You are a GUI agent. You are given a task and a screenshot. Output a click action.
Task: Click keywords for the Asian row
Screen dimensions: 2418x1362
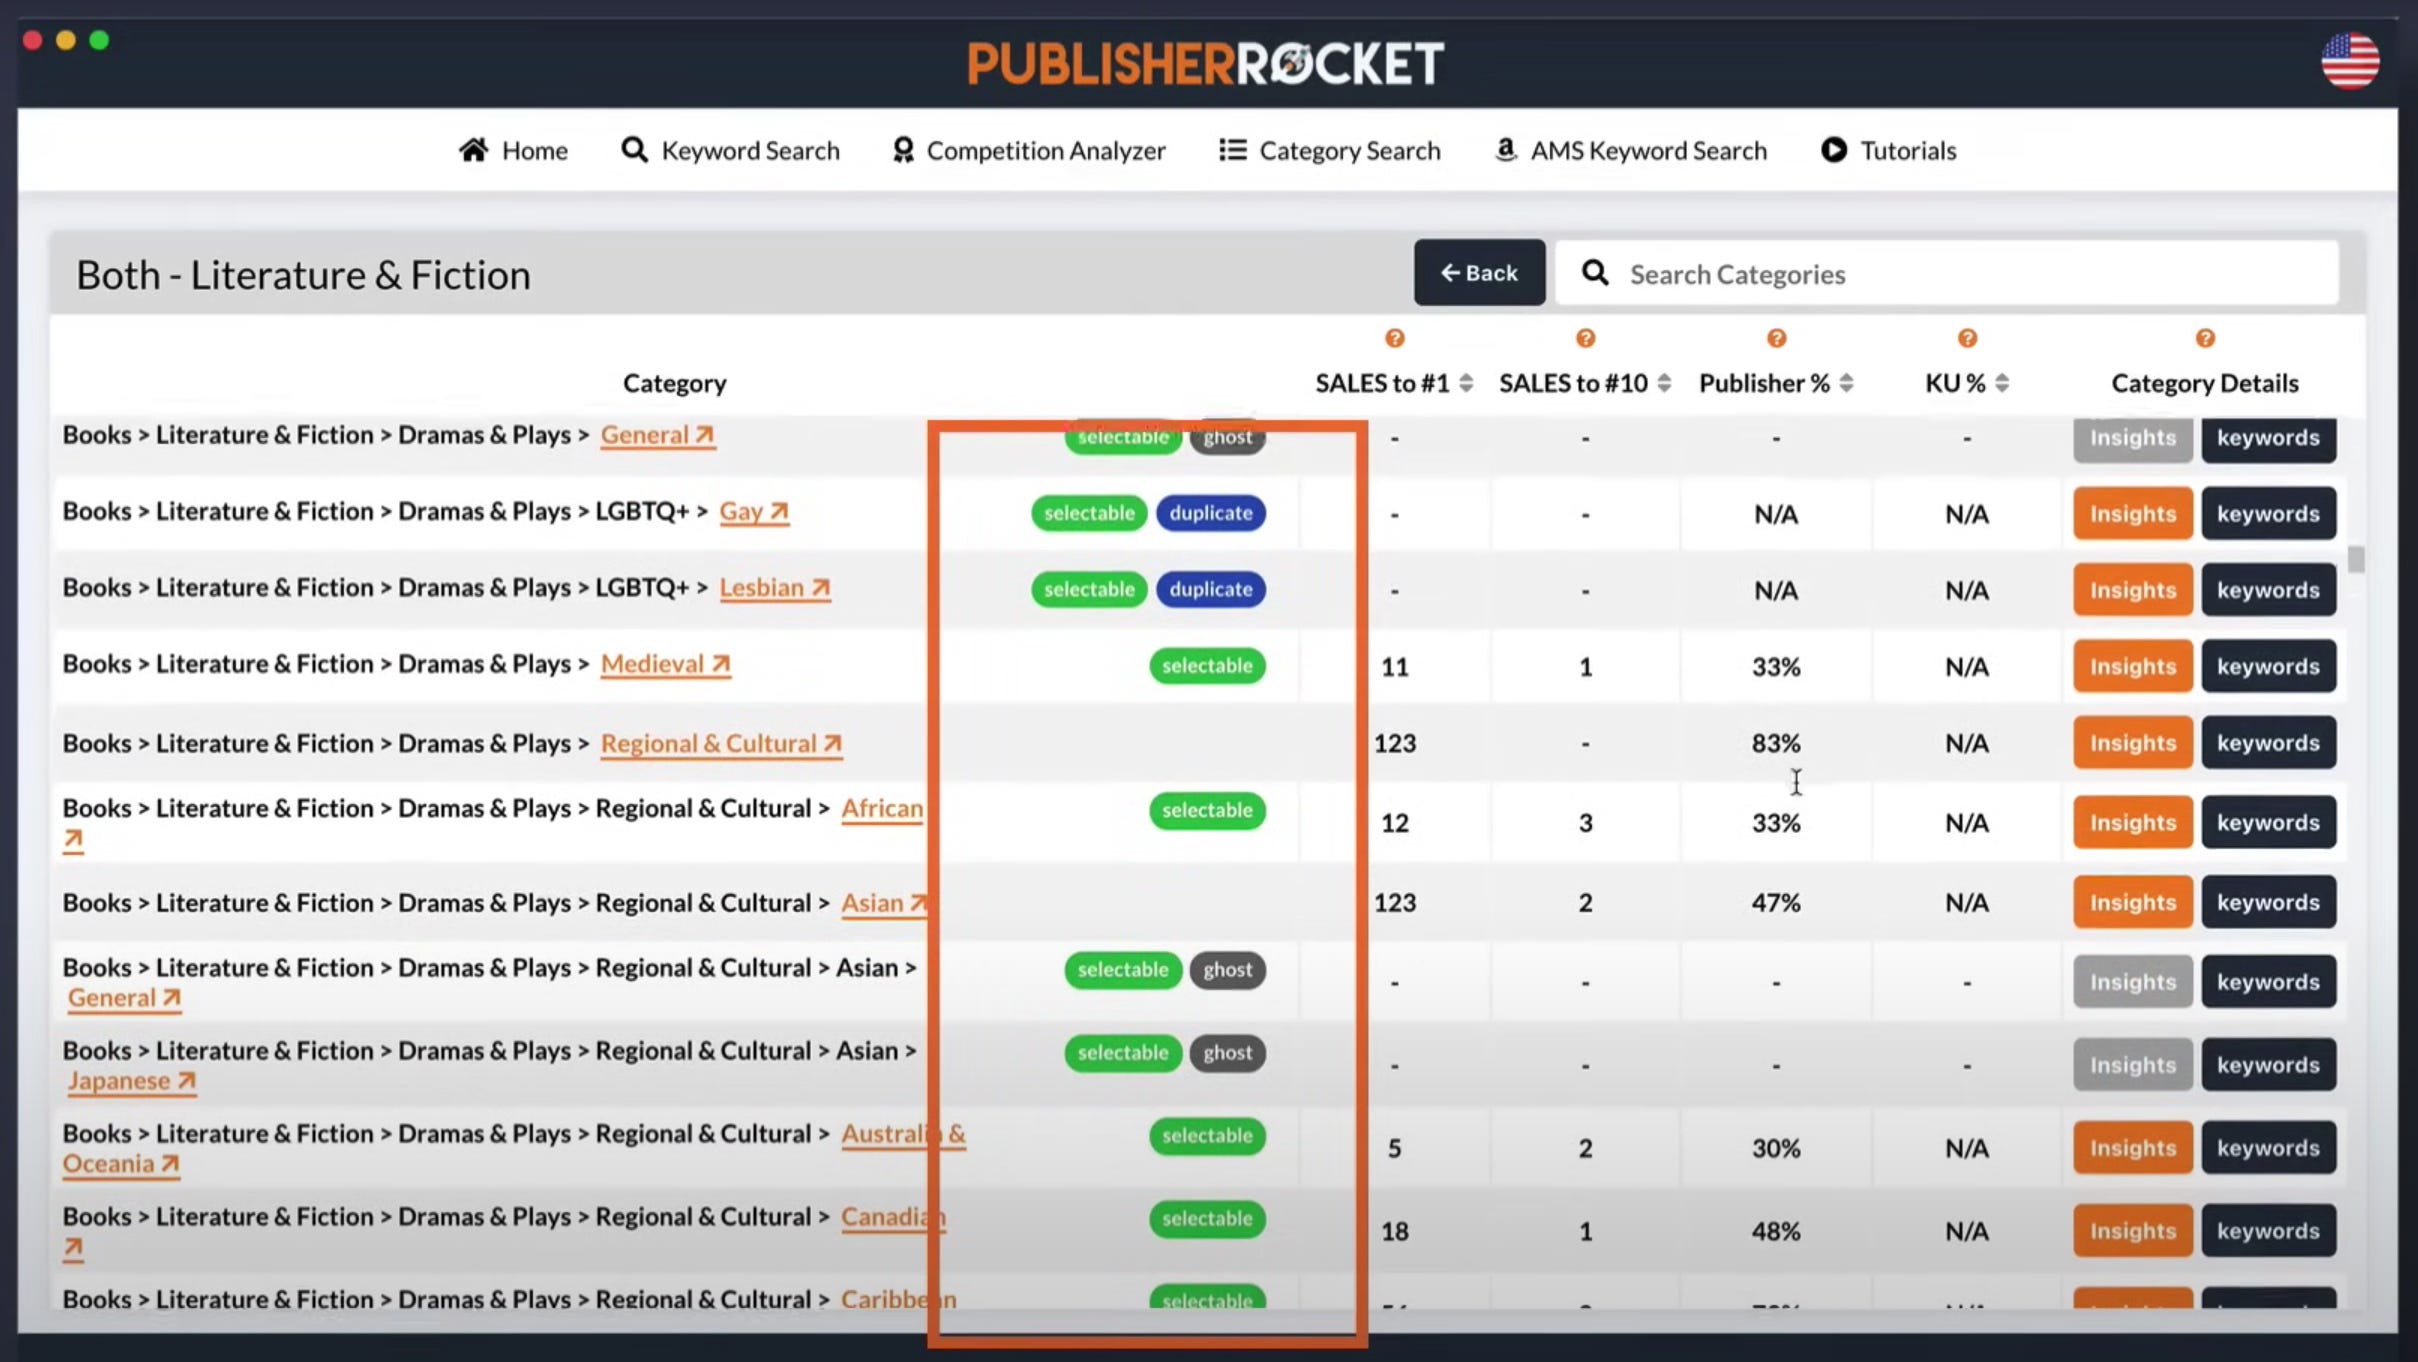pos(2268,902)
